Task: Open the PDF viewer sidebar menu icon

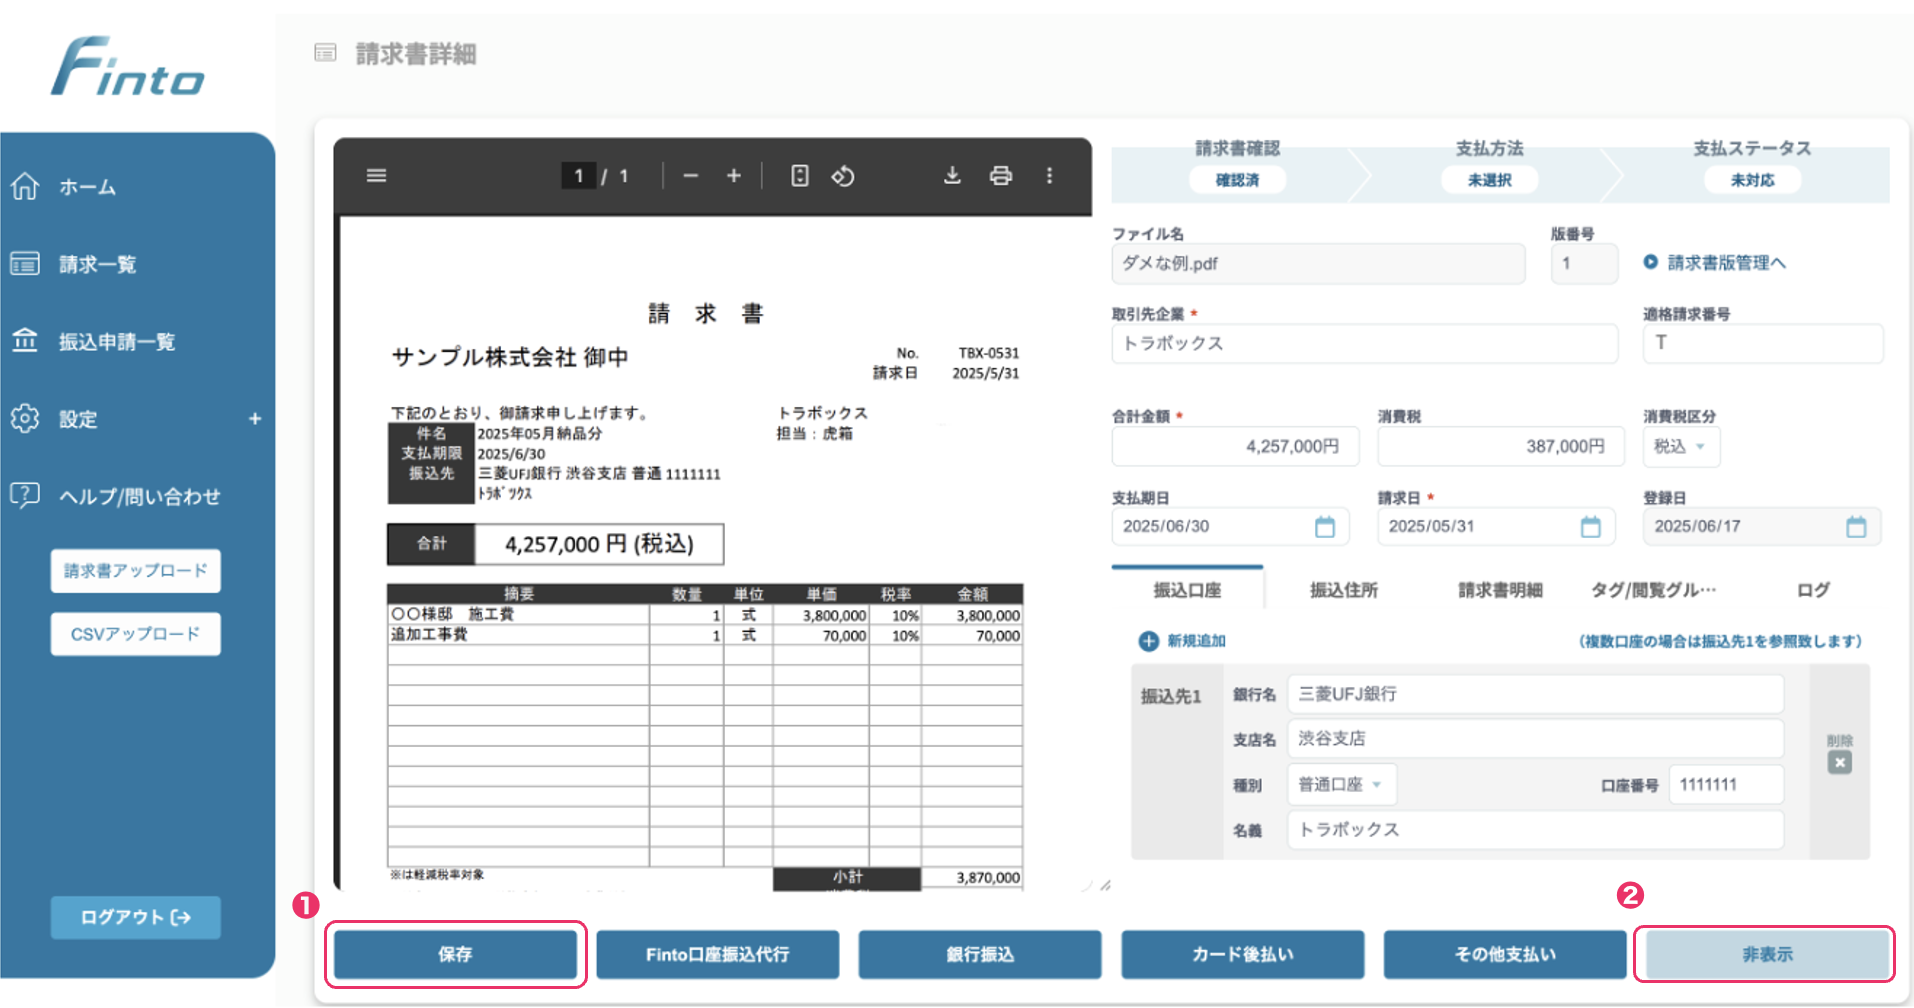Action: pos(376,176)
